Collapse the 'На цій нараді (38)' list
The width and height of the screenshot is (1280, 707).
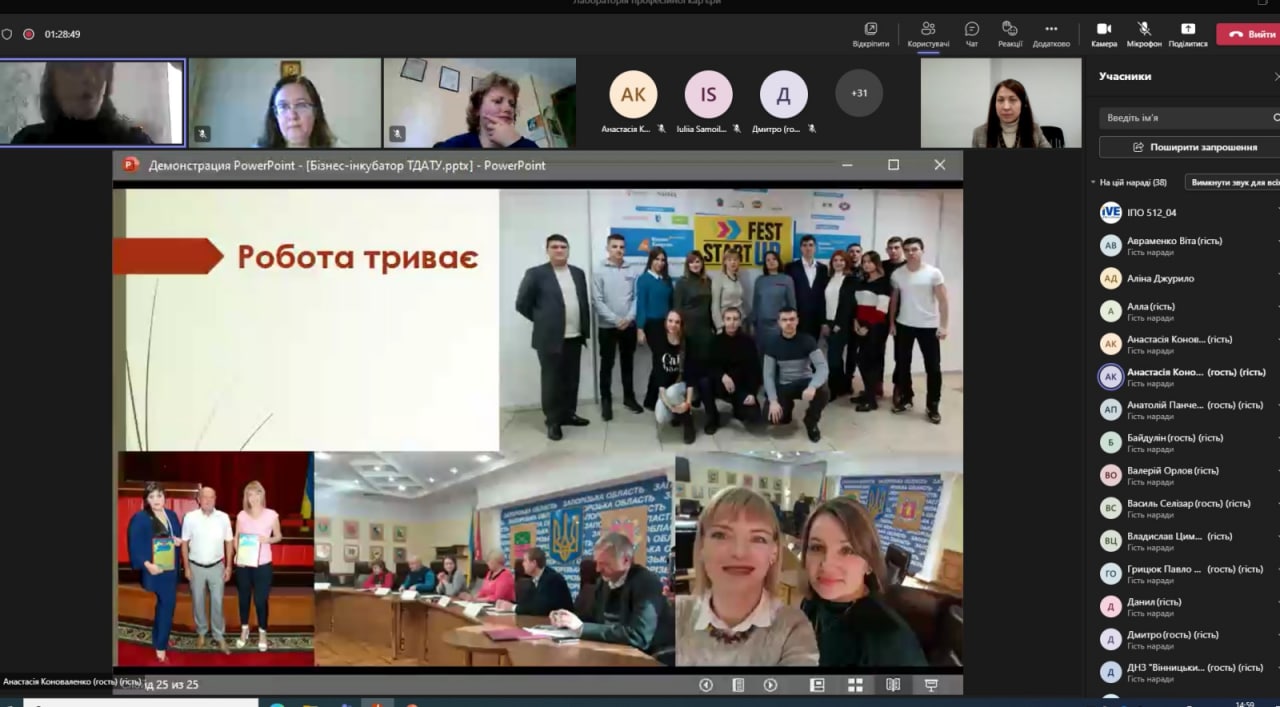(x=1093, y=183)
